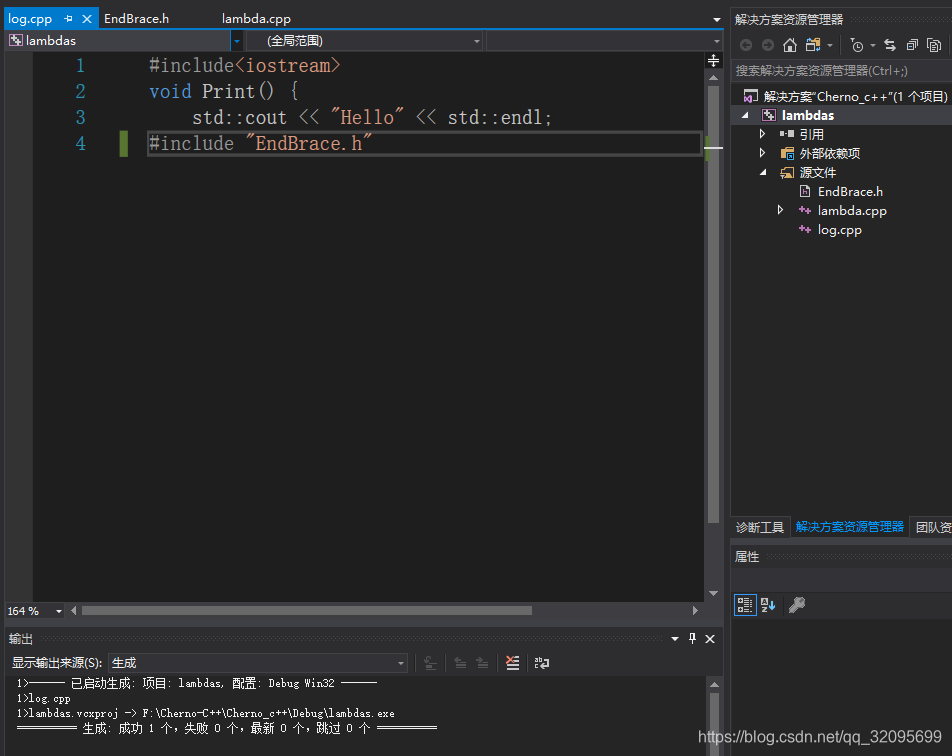Click the editor horizontal scrollbar thumb
Viewport: 952px width, 756px height.
307,611
